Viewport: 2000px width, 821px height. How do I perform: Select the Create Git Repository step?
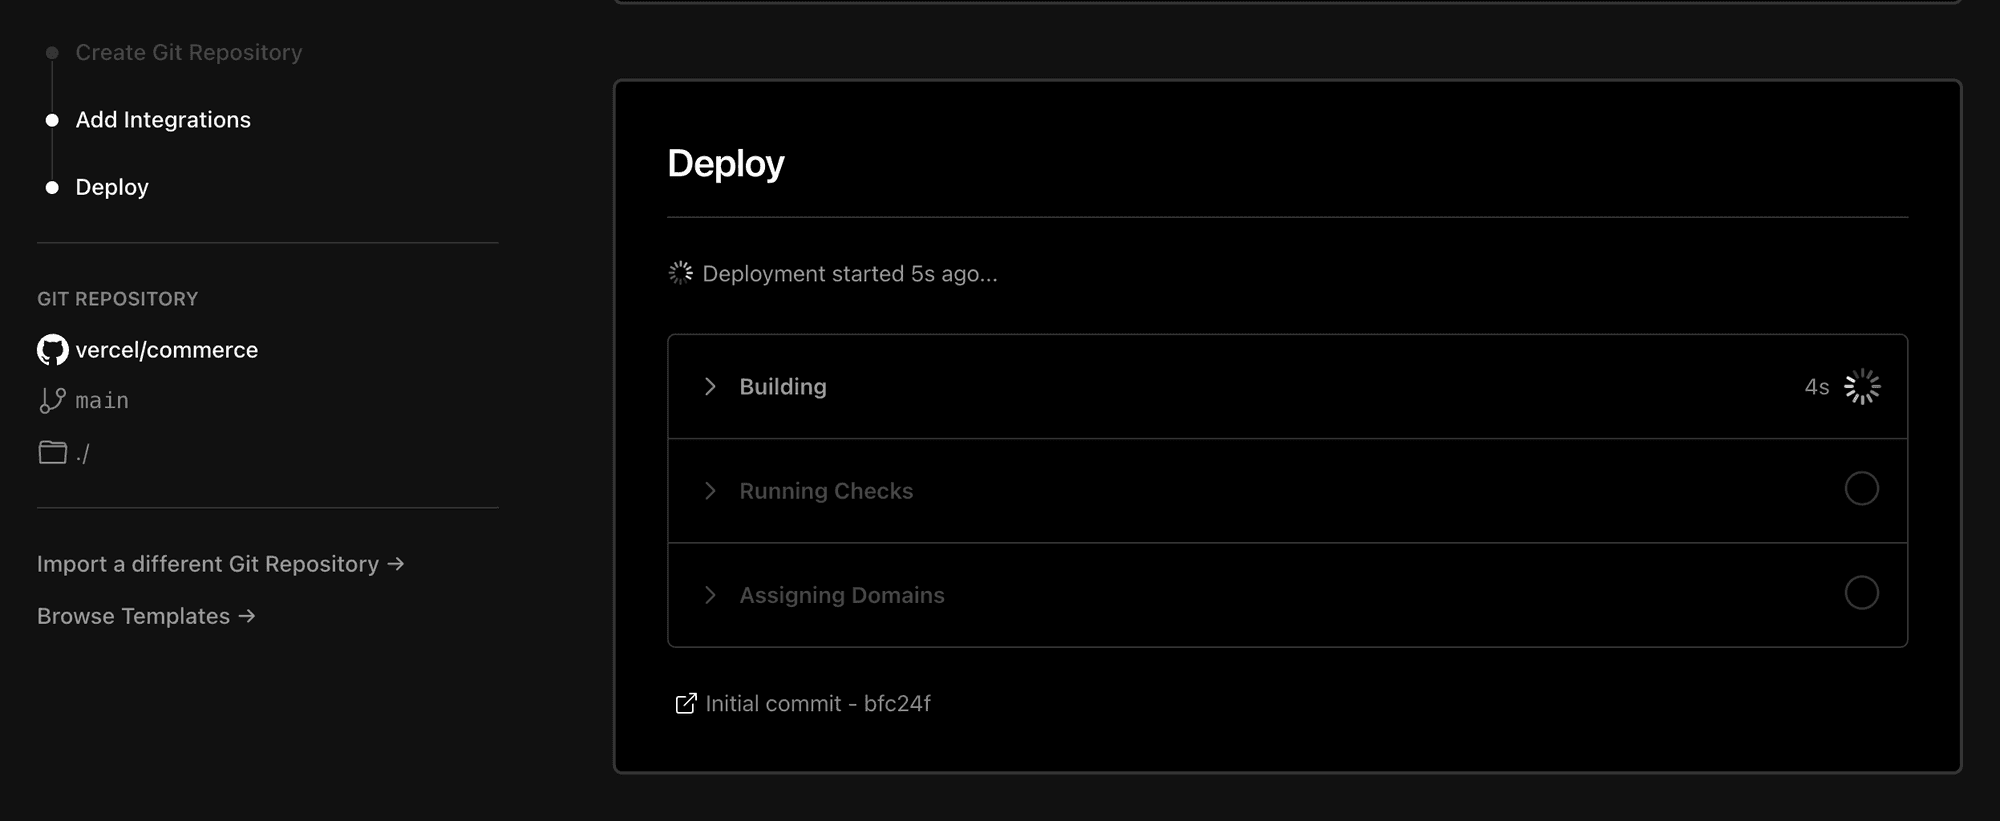pos(188,52)
